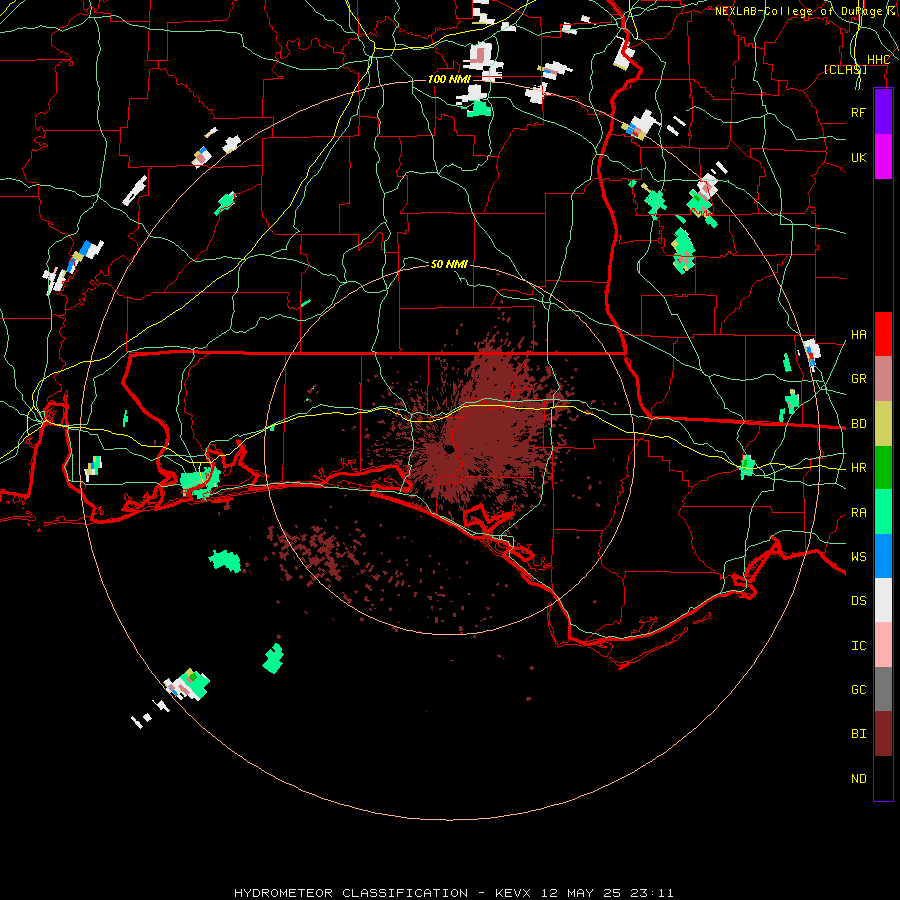Image resolution: width=900 pixels, height=900 pixels.
Task: Click the GC gray legend swatch
Action: click(x=883, y=689)
